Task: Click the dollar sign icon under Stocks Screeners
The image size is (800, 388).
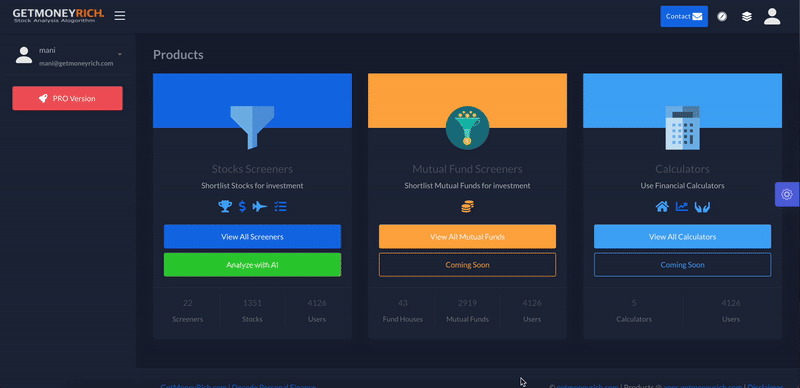Action: pos(242,206)
